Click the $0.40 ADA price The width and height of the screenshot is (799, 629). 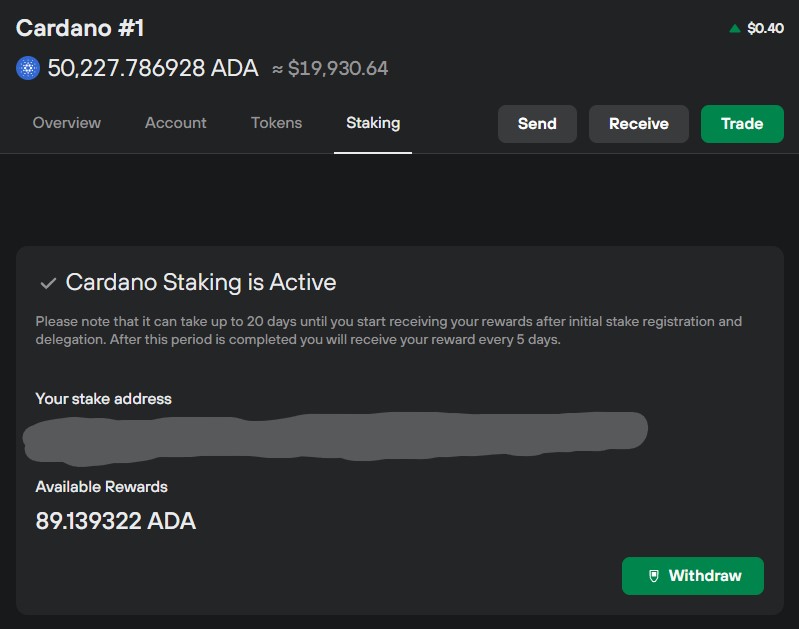click(765, 28)
